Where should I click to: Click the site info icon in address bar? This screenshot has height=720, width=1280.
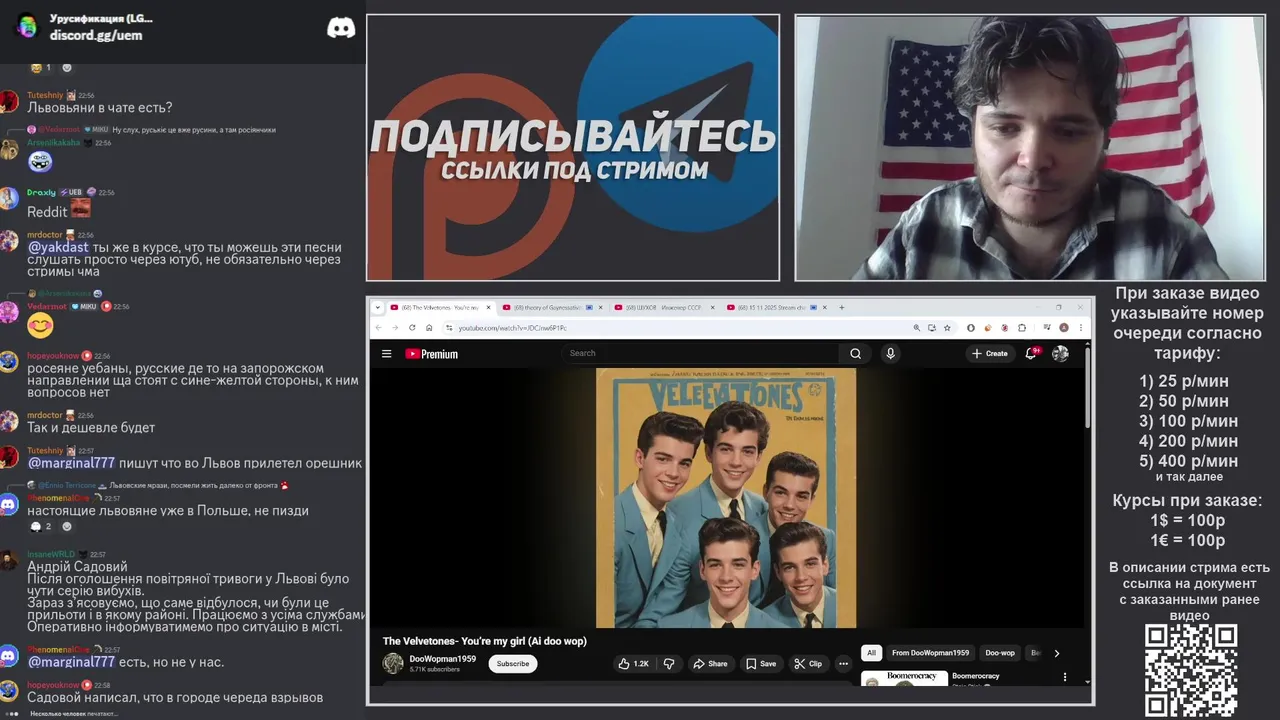point(449,327)
